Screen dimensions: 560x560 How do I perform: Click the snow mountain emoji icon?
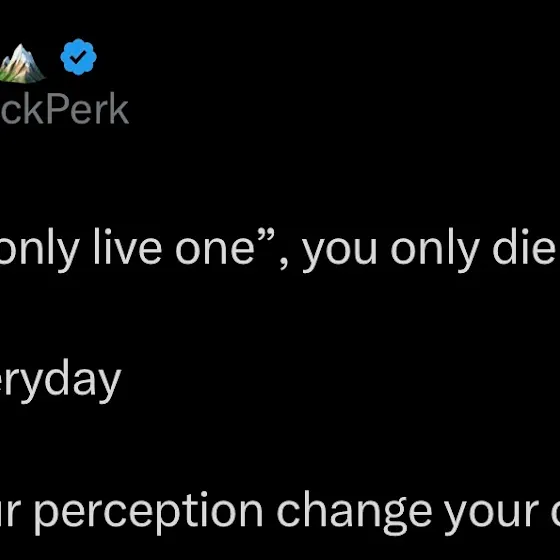(x=21, y=63)
